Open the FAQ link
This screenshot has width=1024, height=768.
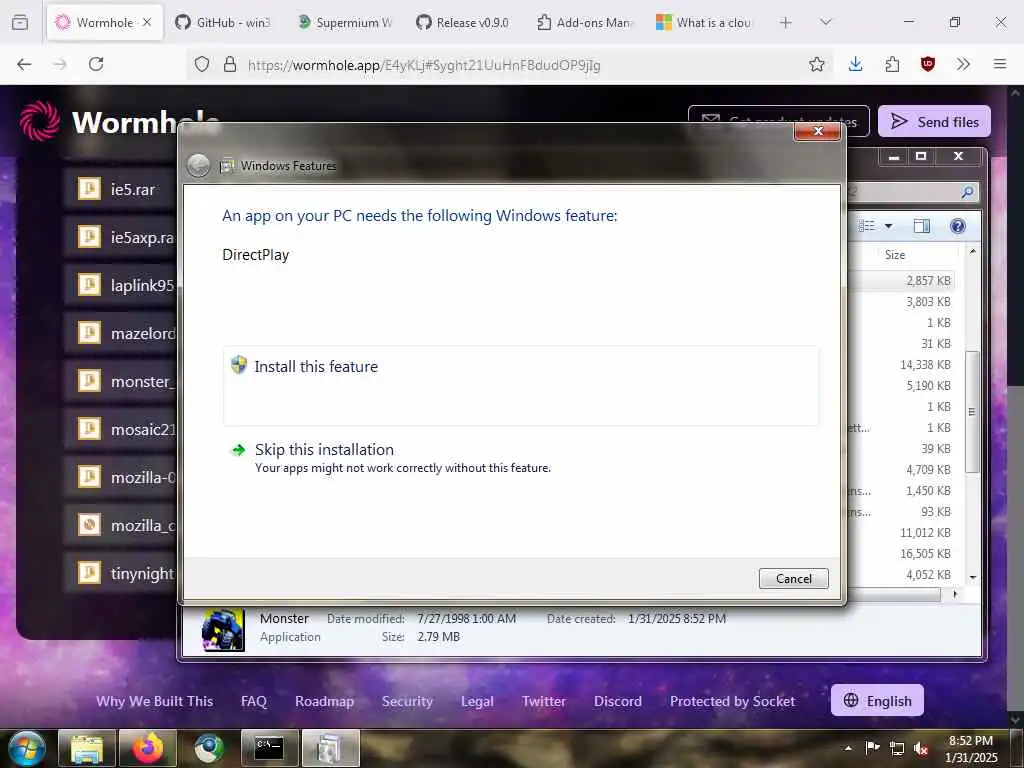[x=253, y=701]
